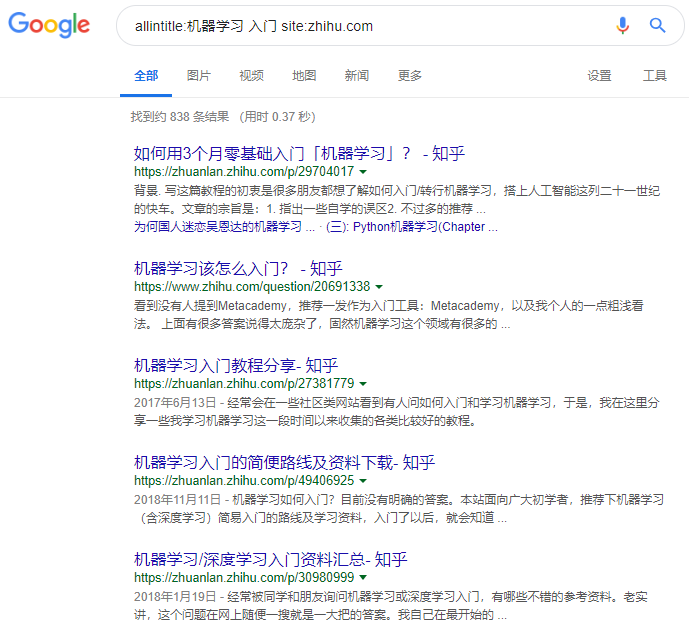Screen dimensions: 689x630
Task: Switch to the 视频 tab
Action: pos(251,76)
